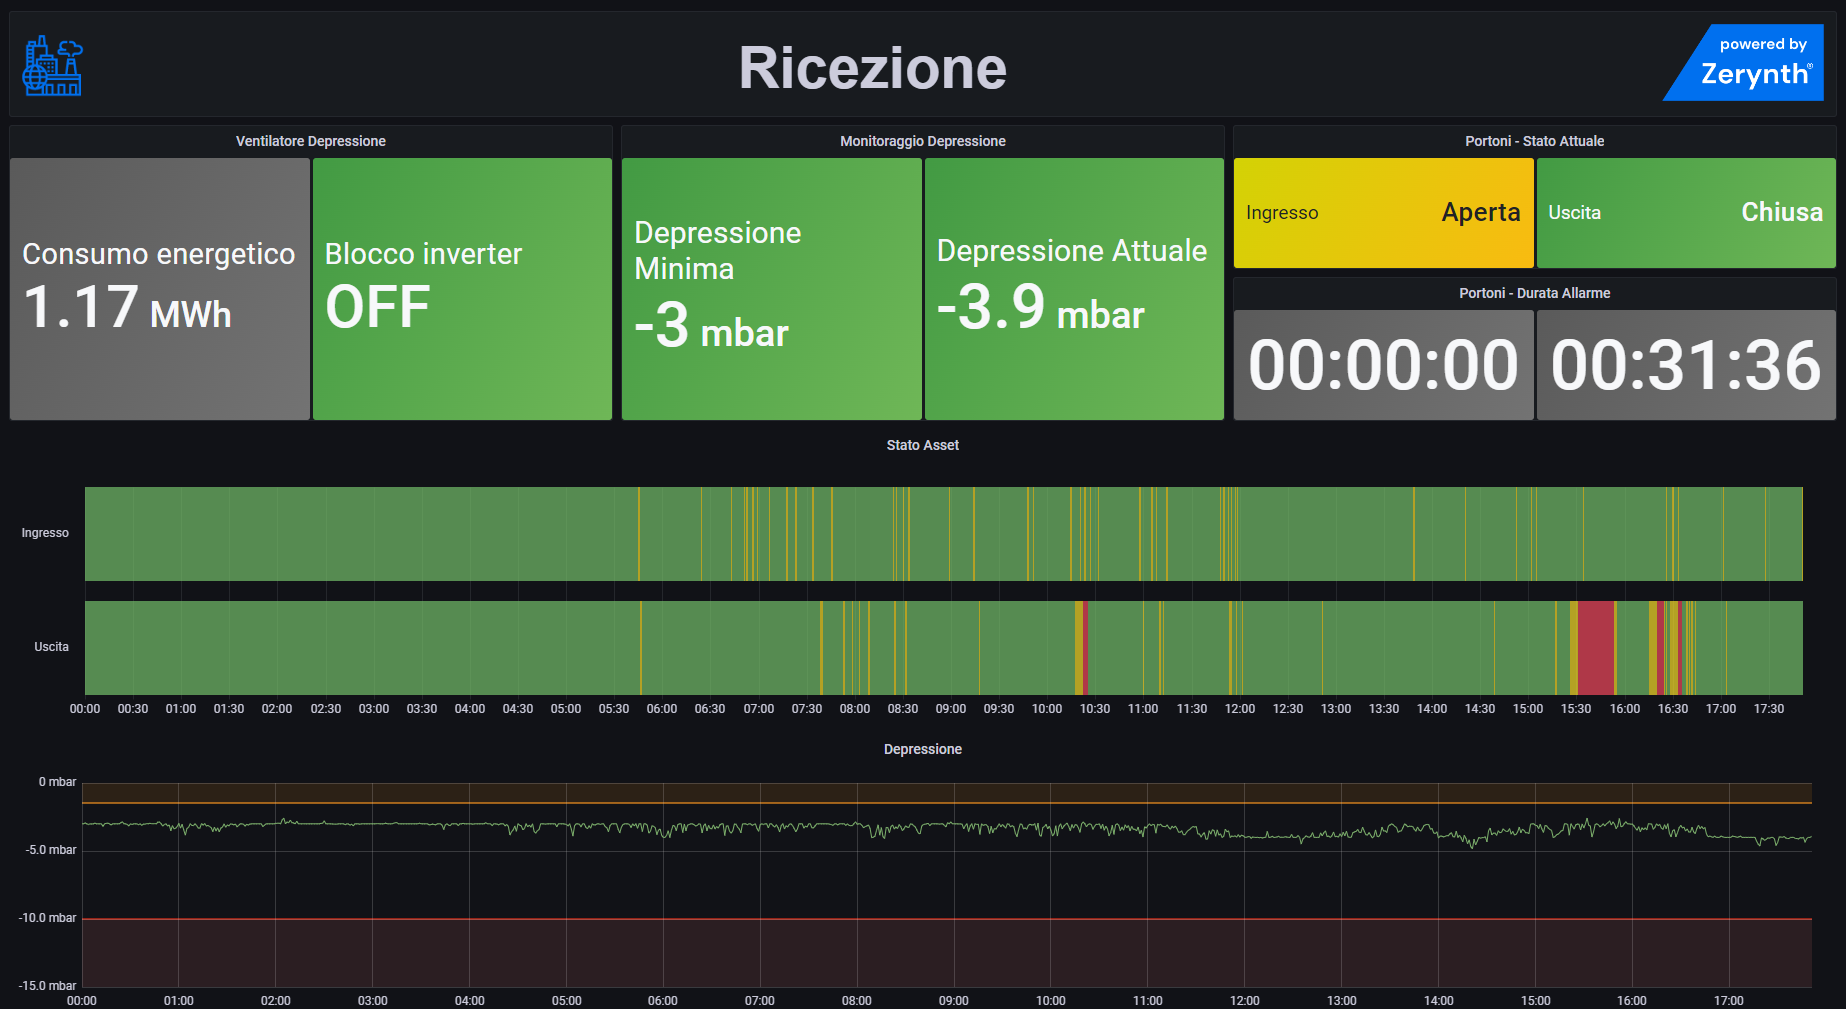The height and width of the screenshot is (1009, 1846).
Task: Open the Portoni - Durata Allarme panel title
Action: (x=1534, y=293)
